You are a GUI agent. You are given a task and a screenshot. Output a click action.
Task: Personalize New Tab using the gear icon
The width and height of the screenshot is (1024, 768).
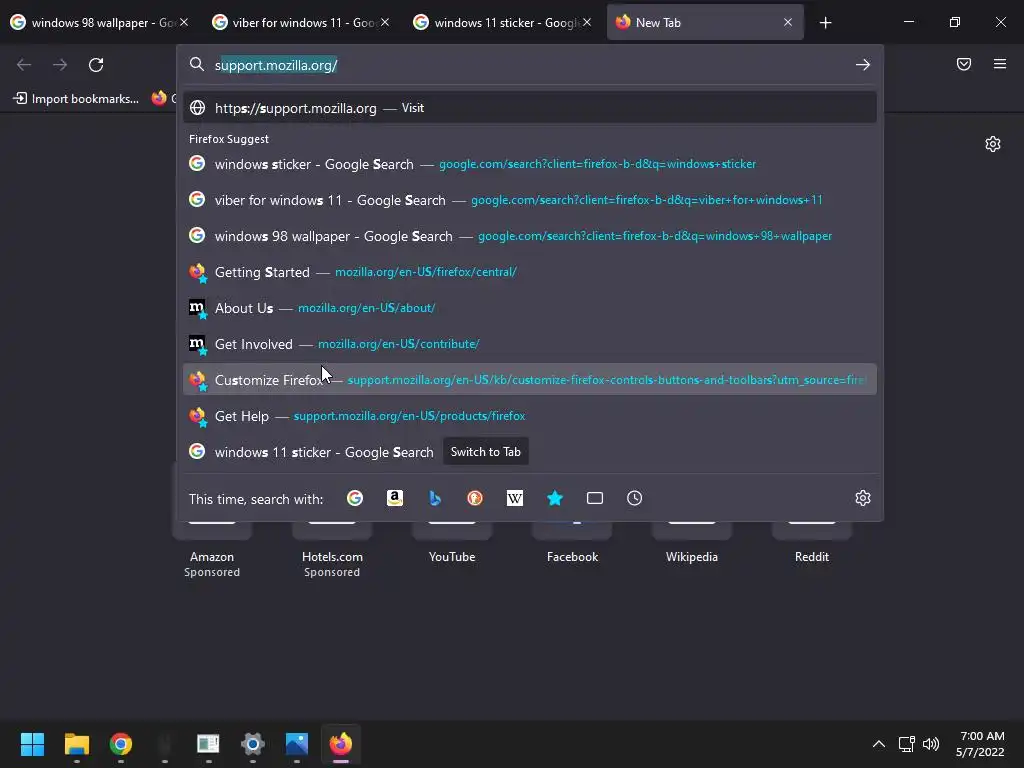click(x=993, y=144)
